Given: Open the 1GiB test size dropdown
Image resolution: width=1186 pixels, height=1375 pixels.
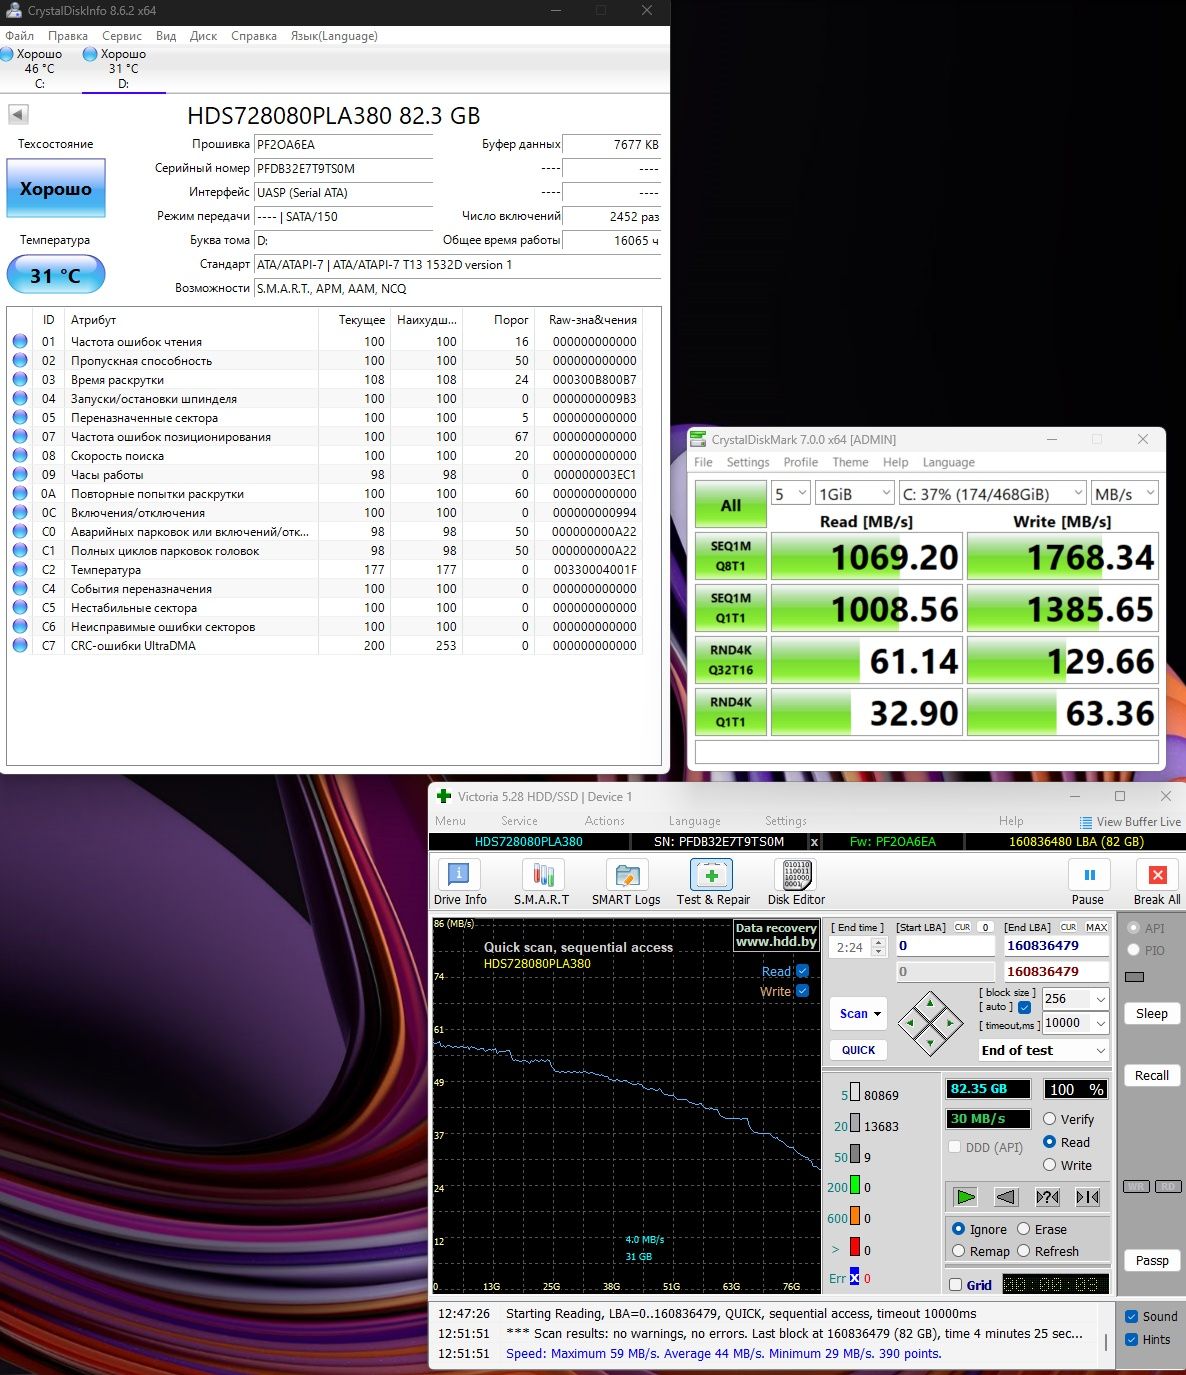Looking at the screenshot, I should [x=854, y=494].
